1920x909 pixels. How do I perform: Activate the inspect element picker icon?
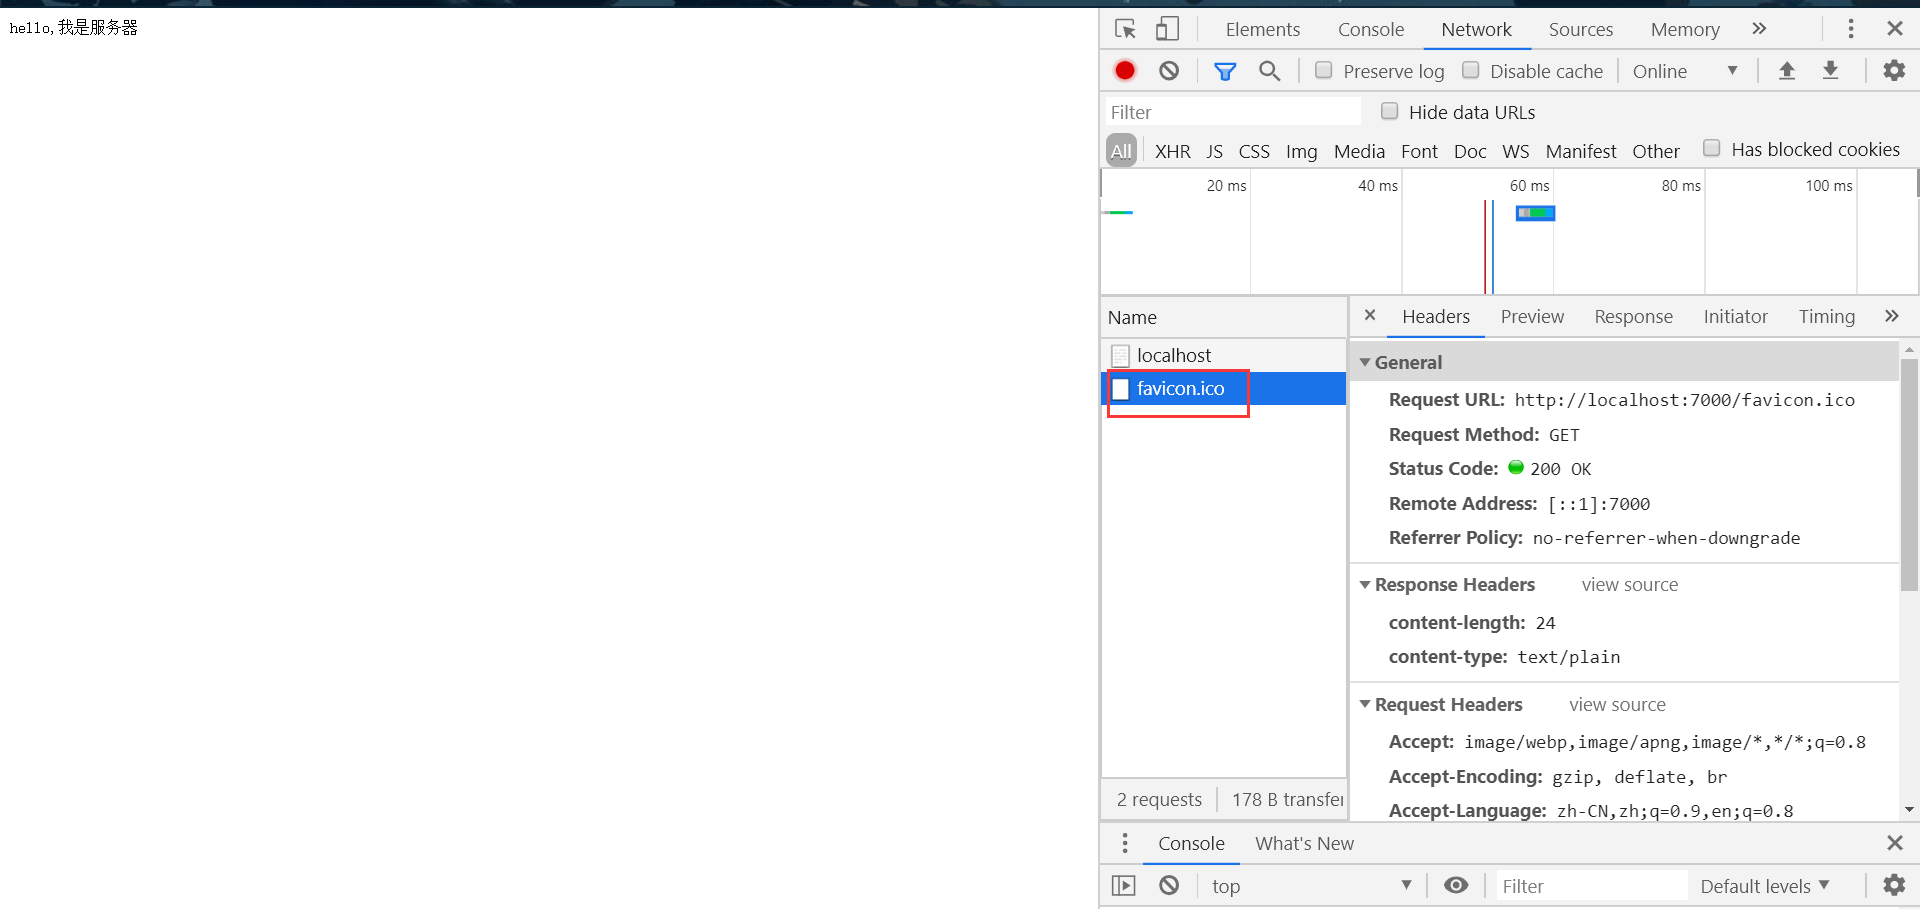(x=1126, y=29)
